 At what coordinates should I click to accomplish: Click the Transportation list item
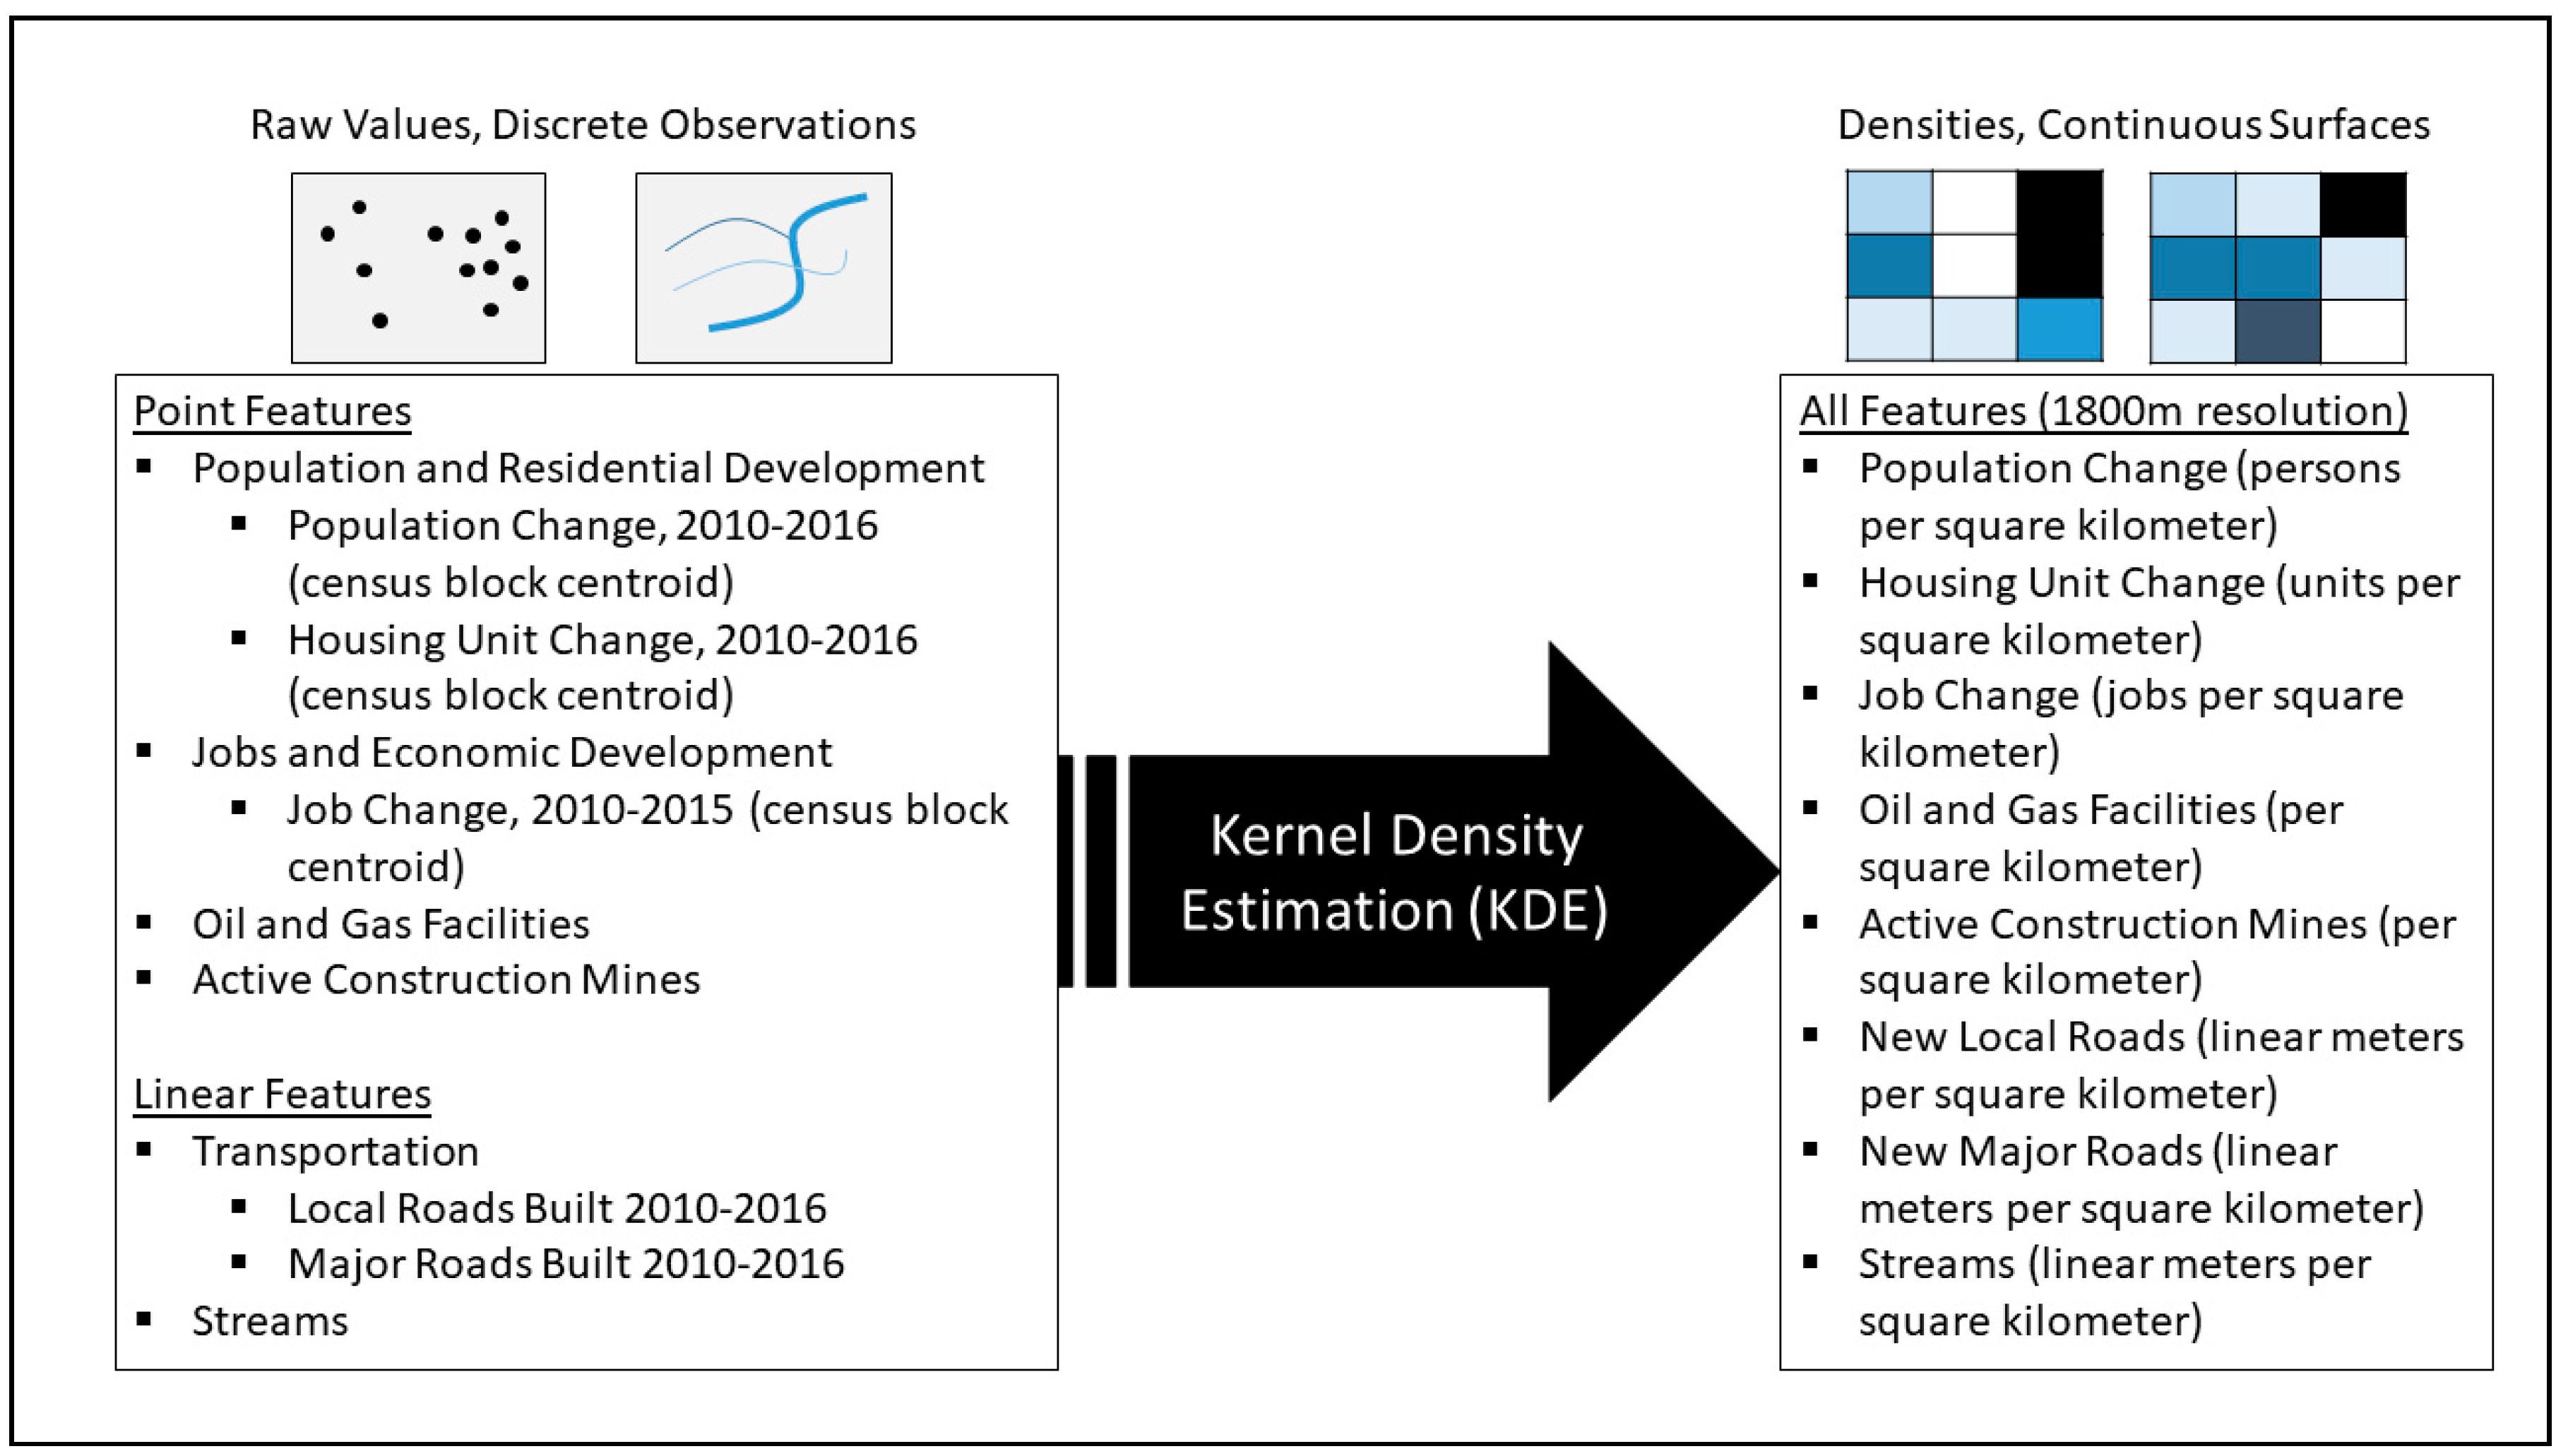(x=335, y=1151)
